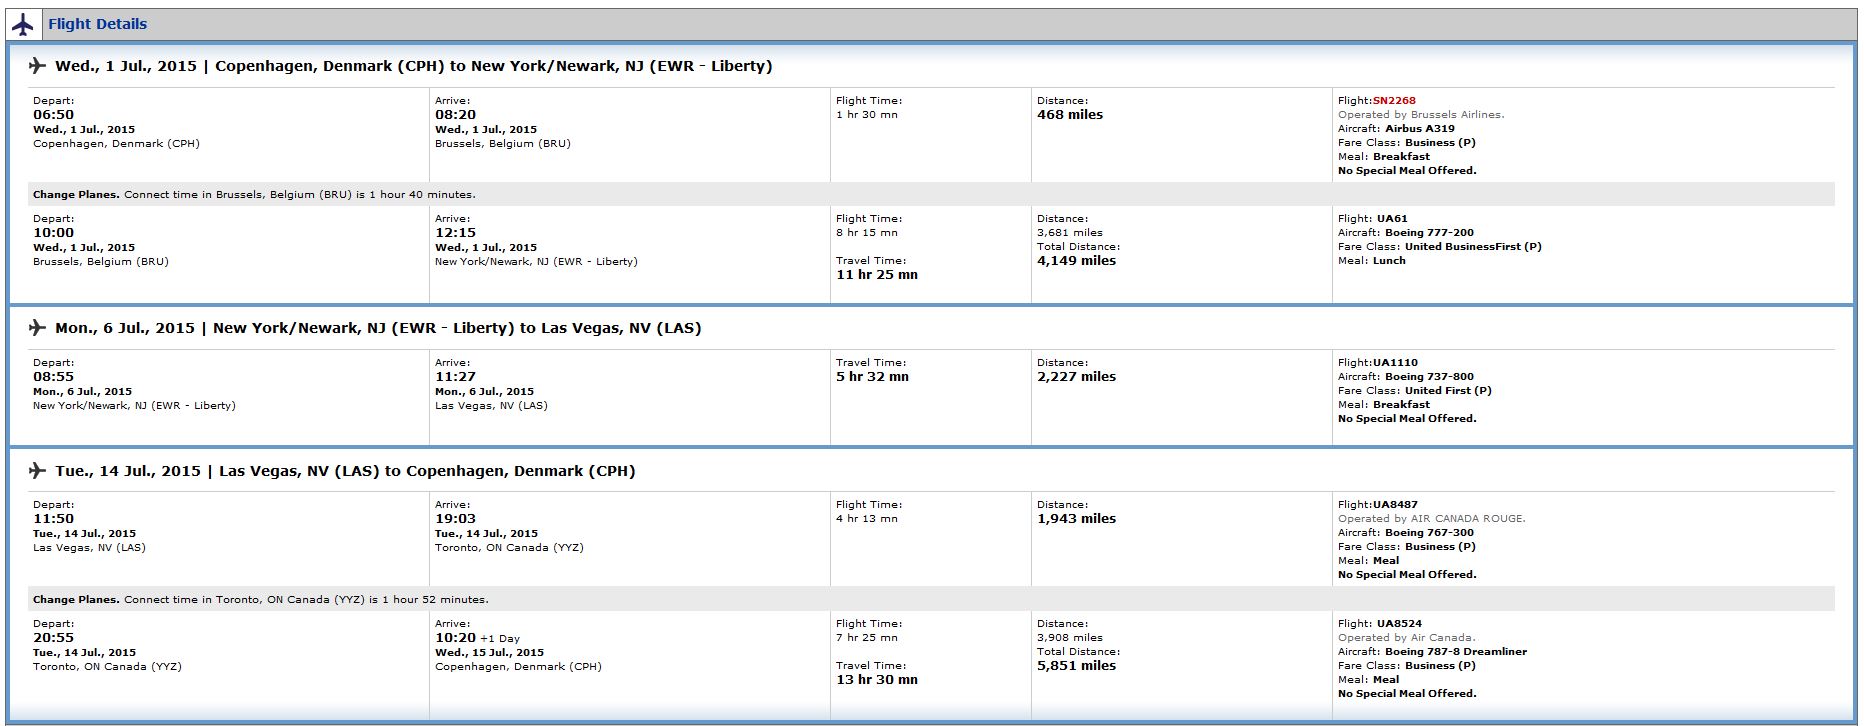Select the UA8524 flight number
Screen dimensions: 1864x726
[x=1399, y=624]
